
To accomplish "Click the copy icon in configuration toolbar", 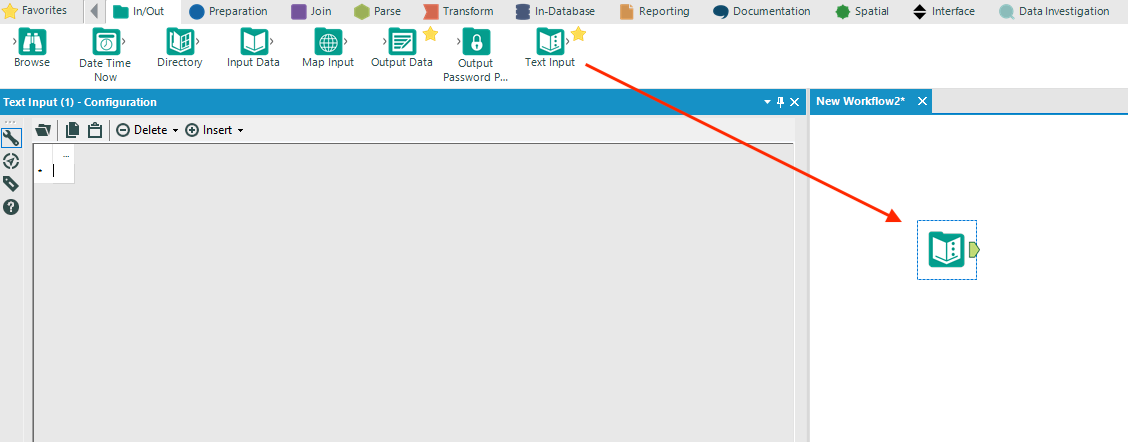I will pyautogui.click(x=73, y=130).
